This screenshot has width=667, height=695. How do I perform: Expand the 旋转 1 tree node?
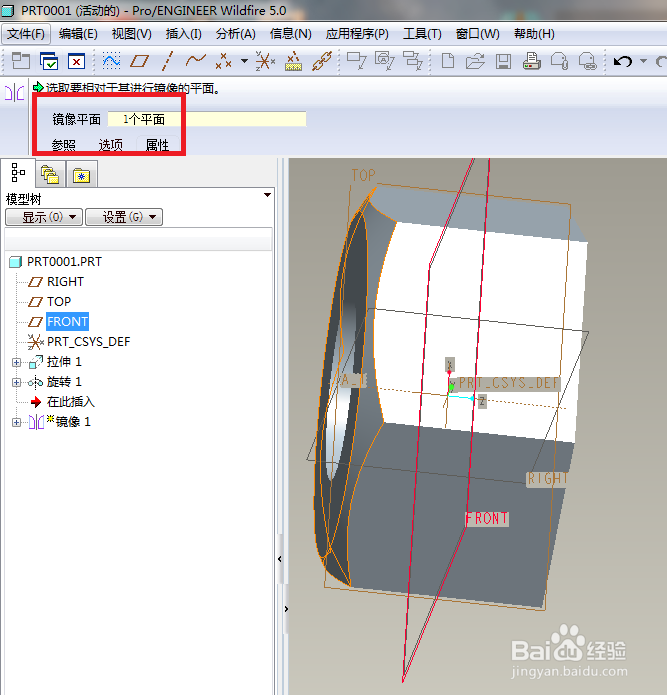(x=16, y=383)
